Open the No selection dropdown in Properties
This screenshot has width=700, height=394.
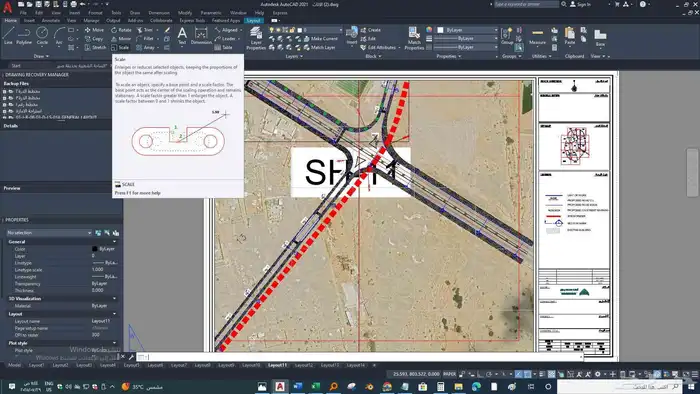pyautogui.click(x=49, y=232)
